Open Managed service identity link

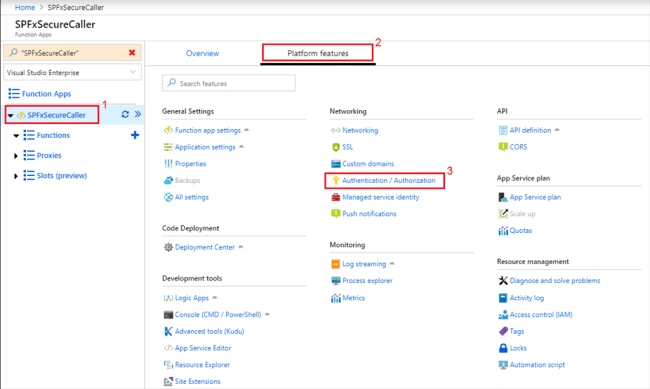tap(381, 197)
